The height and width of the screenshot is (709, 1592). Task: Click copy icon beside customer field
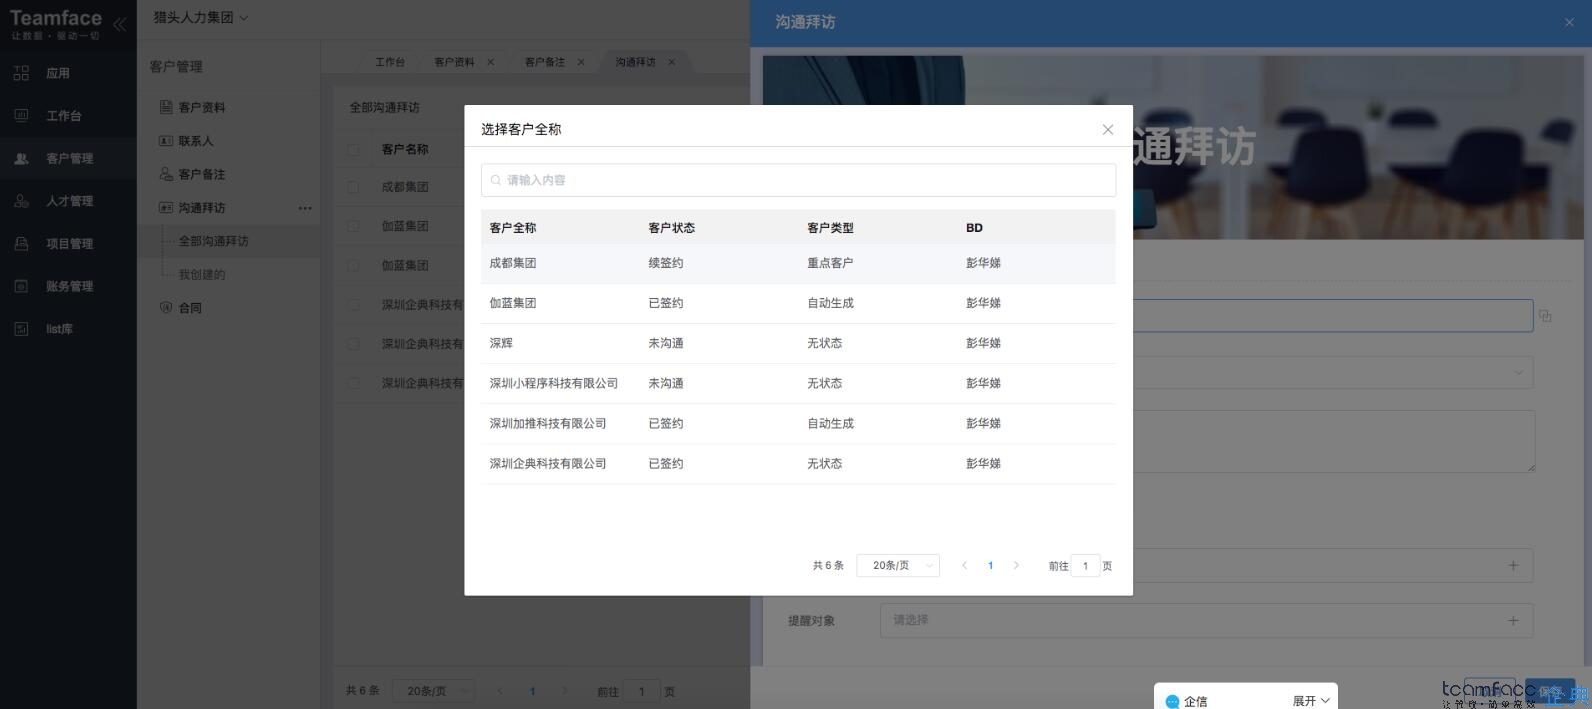(x=1545, y=316)
